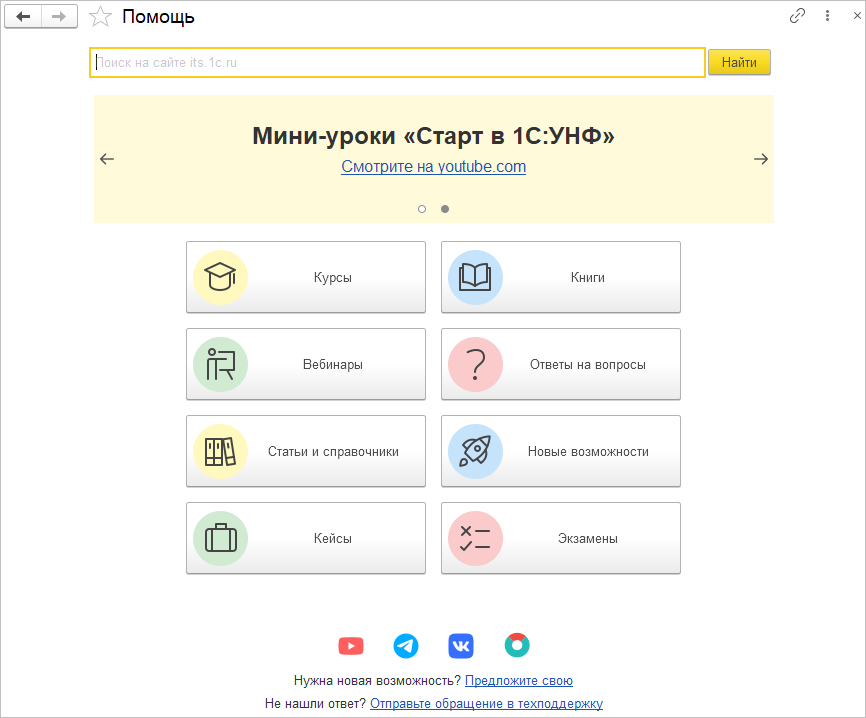Click the Найти search button

click(739, 62)
